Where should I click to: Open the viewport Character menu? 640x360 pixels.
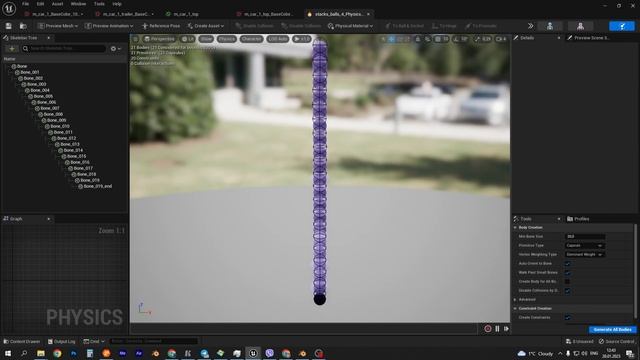pos(251,39)
